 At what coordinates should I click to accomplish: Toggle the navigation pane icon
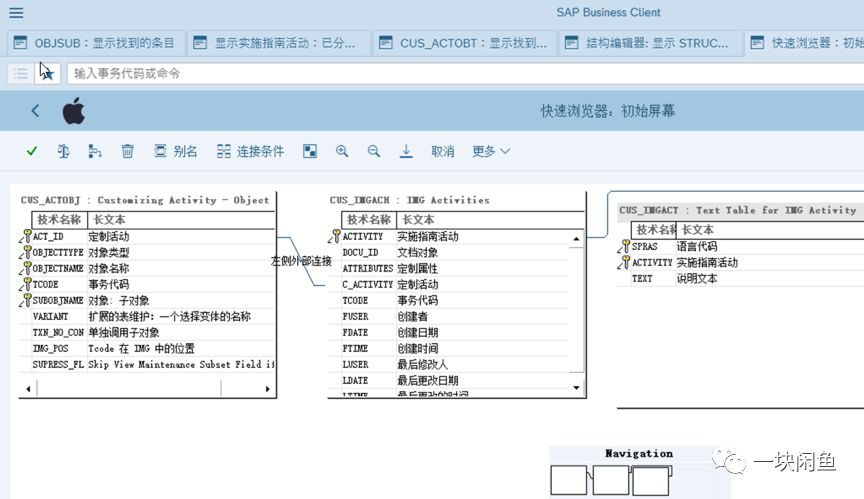coord(310,151)
